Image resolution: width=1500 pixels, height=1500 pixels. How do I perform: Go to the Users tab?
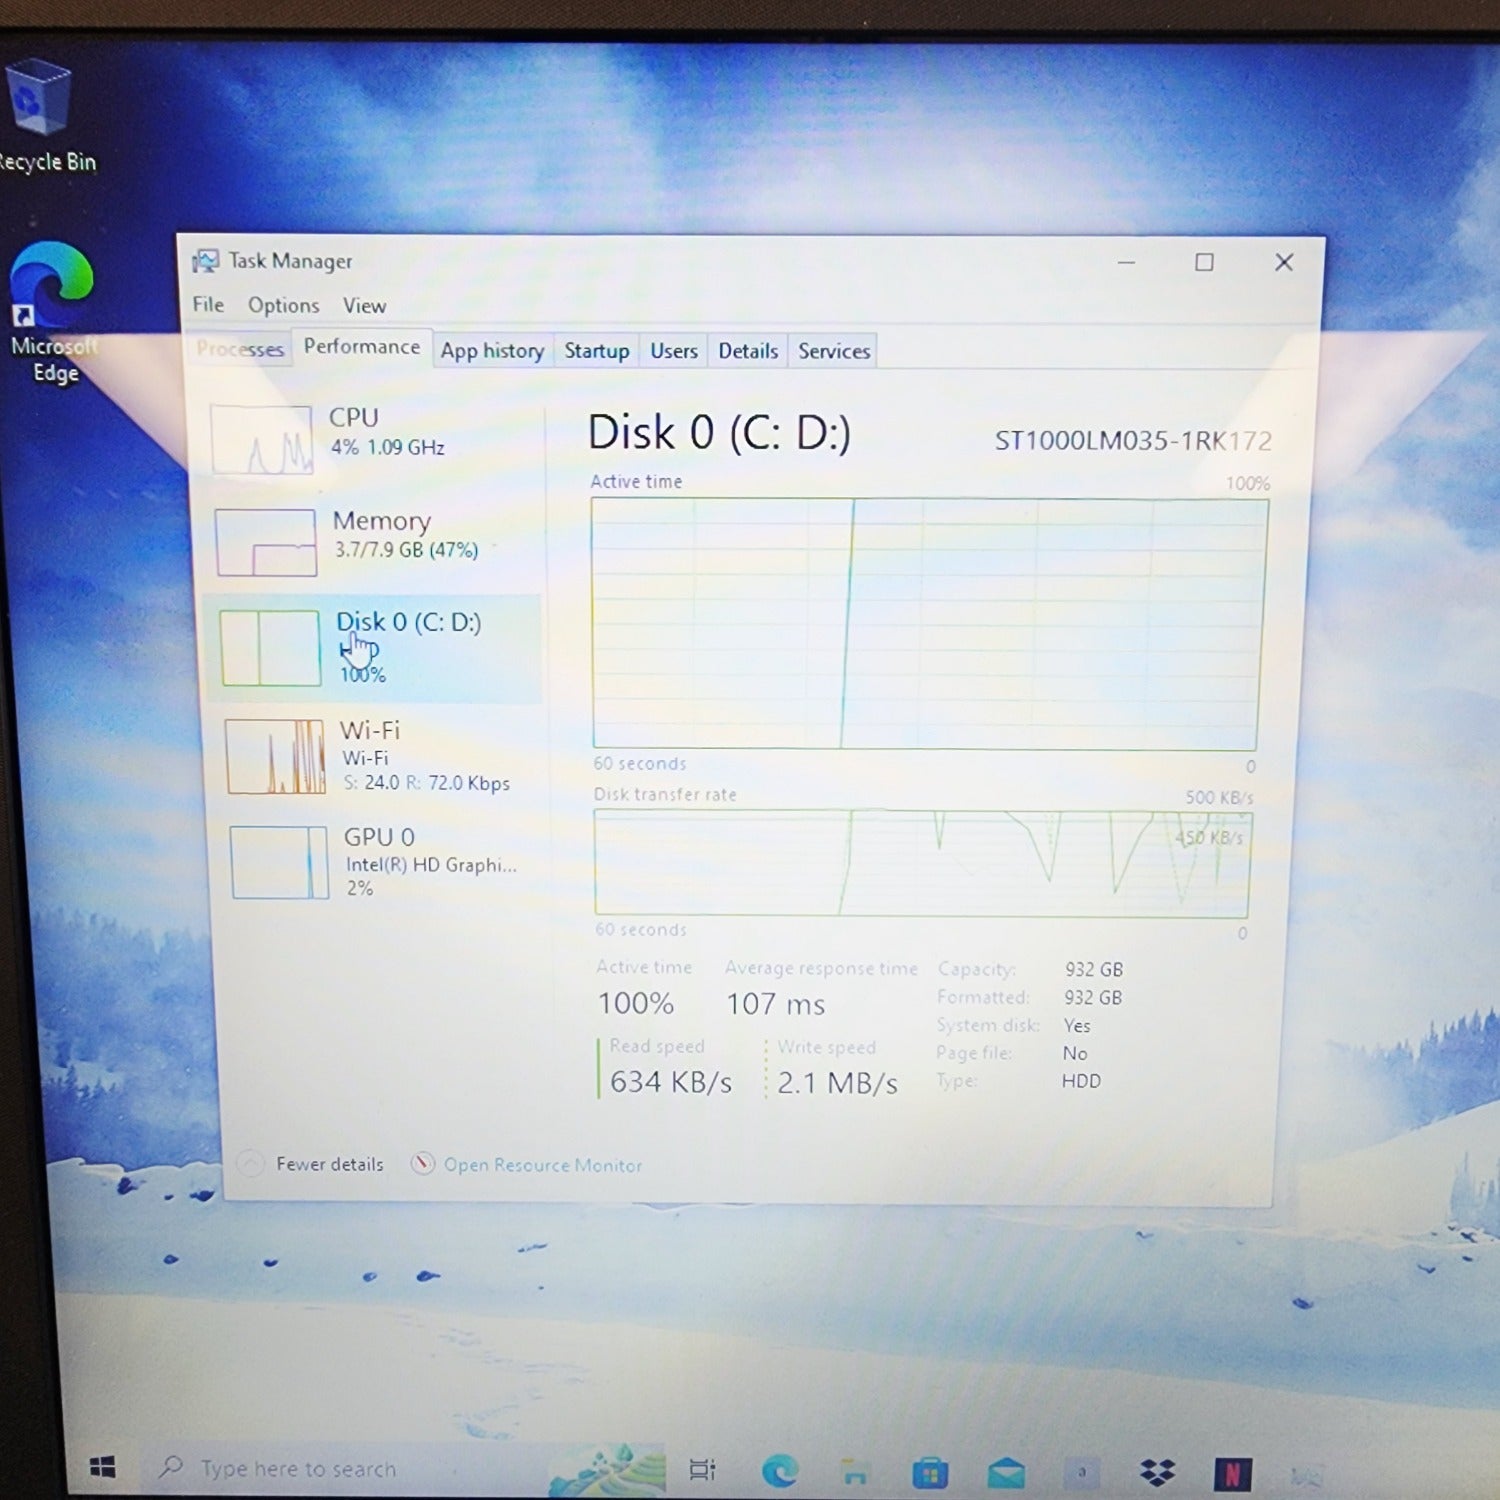click(674, 351)
